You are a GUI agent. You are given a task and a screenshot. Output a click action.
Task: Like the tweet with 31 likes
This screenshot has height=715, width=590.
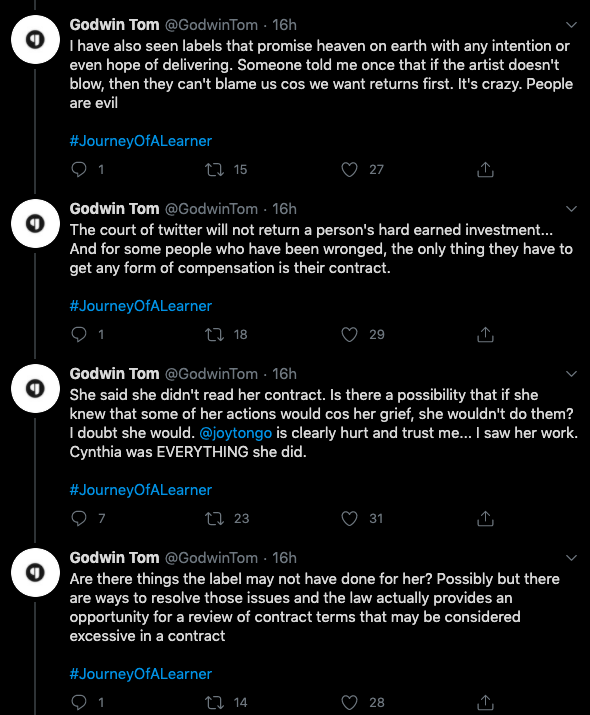[x=349, y=518]
